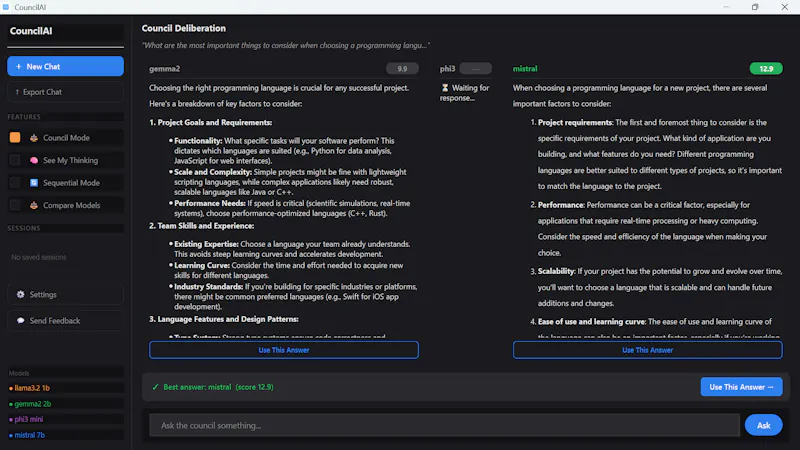800x450 pixels.
Task: Click Use This Answer in best-answer bar
Action: (x=741, y=387)
